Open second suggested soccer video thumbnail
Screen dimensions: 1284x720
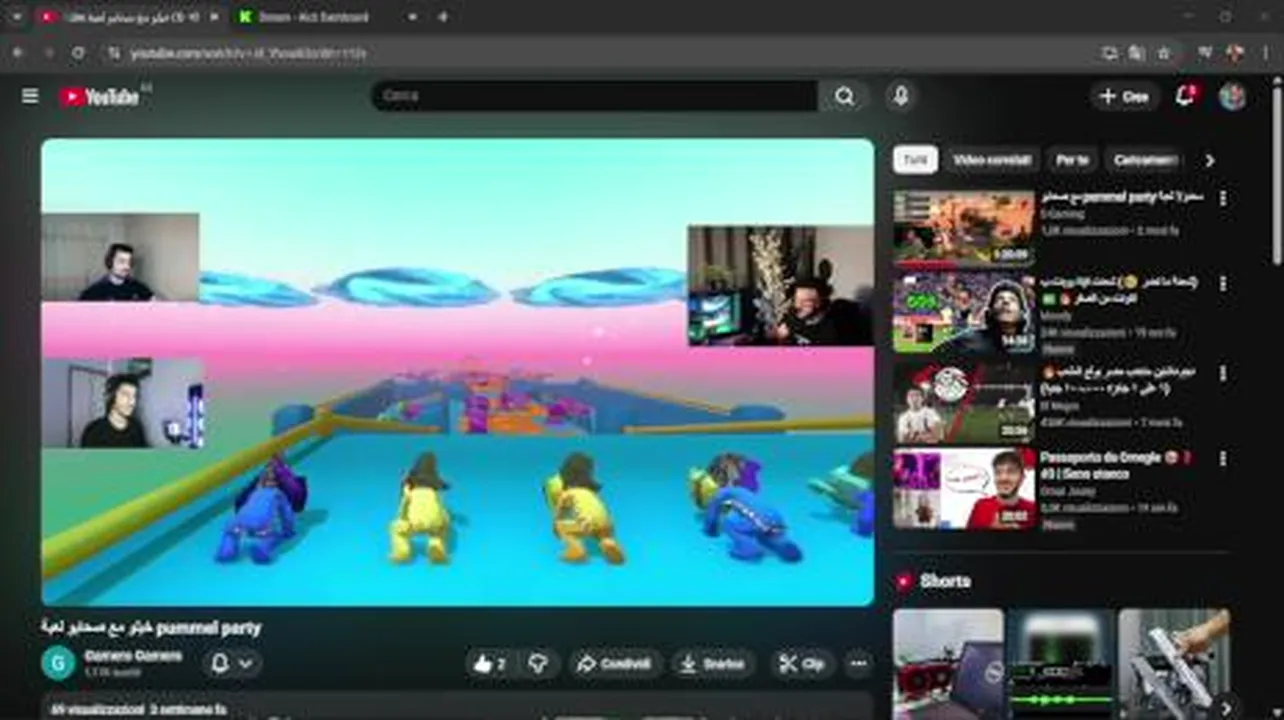(x=964, y=314)
